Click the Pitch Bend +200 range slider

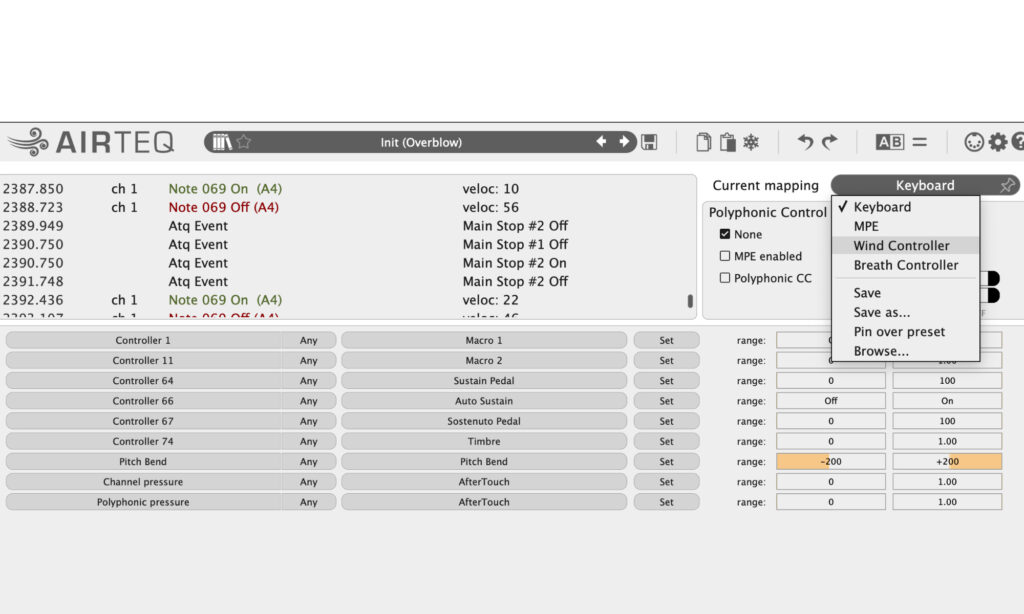pos(947,462)
